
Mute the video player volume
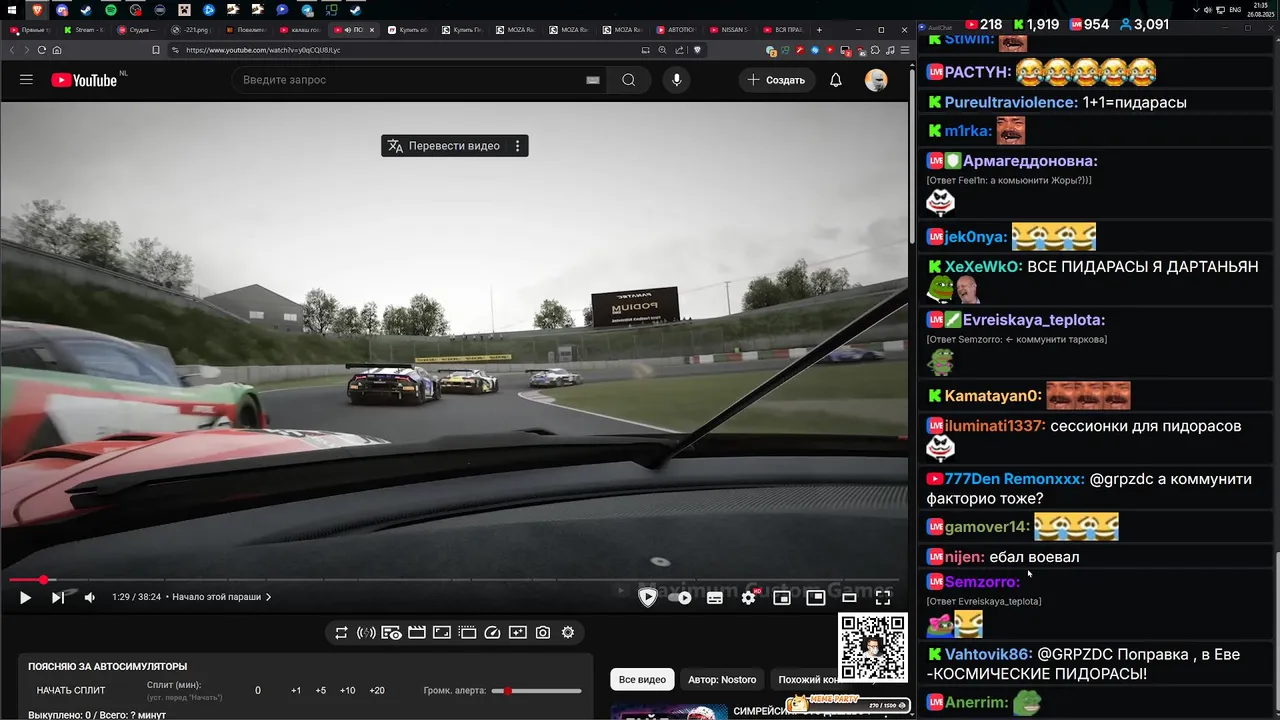tap(89, 597)
